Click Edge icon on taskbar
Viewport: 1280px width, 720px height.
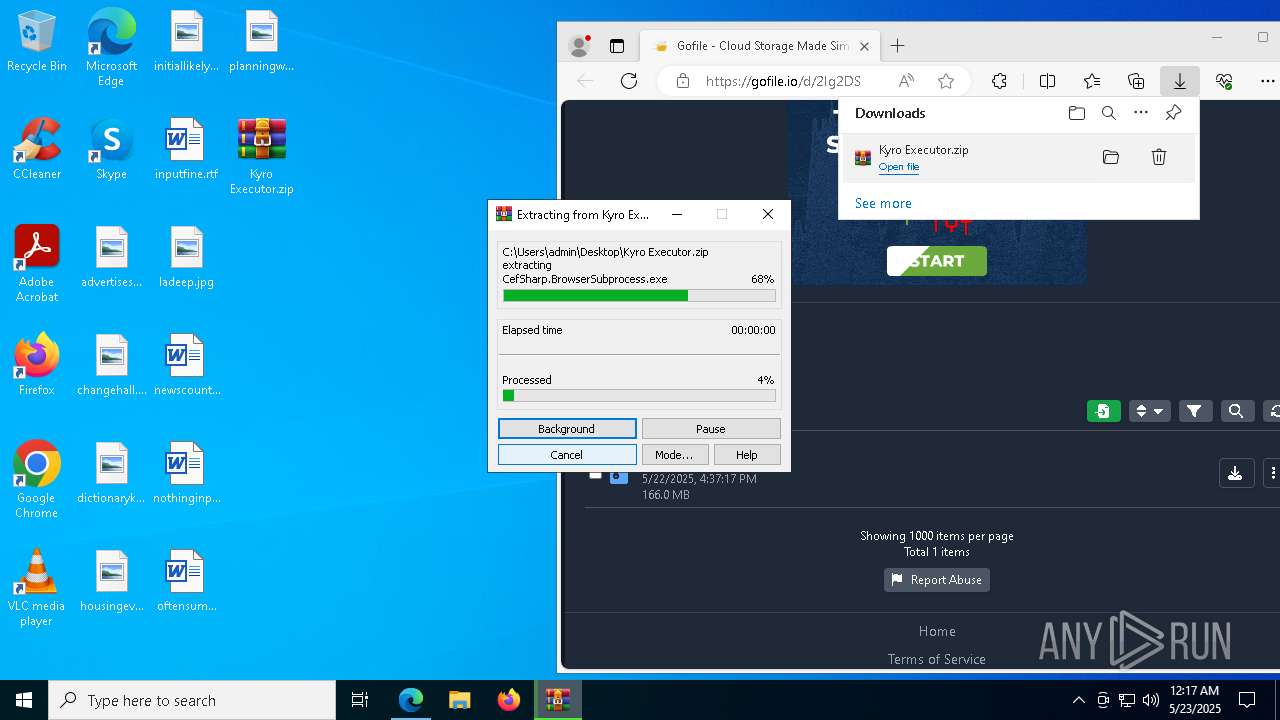coord(411,700)
